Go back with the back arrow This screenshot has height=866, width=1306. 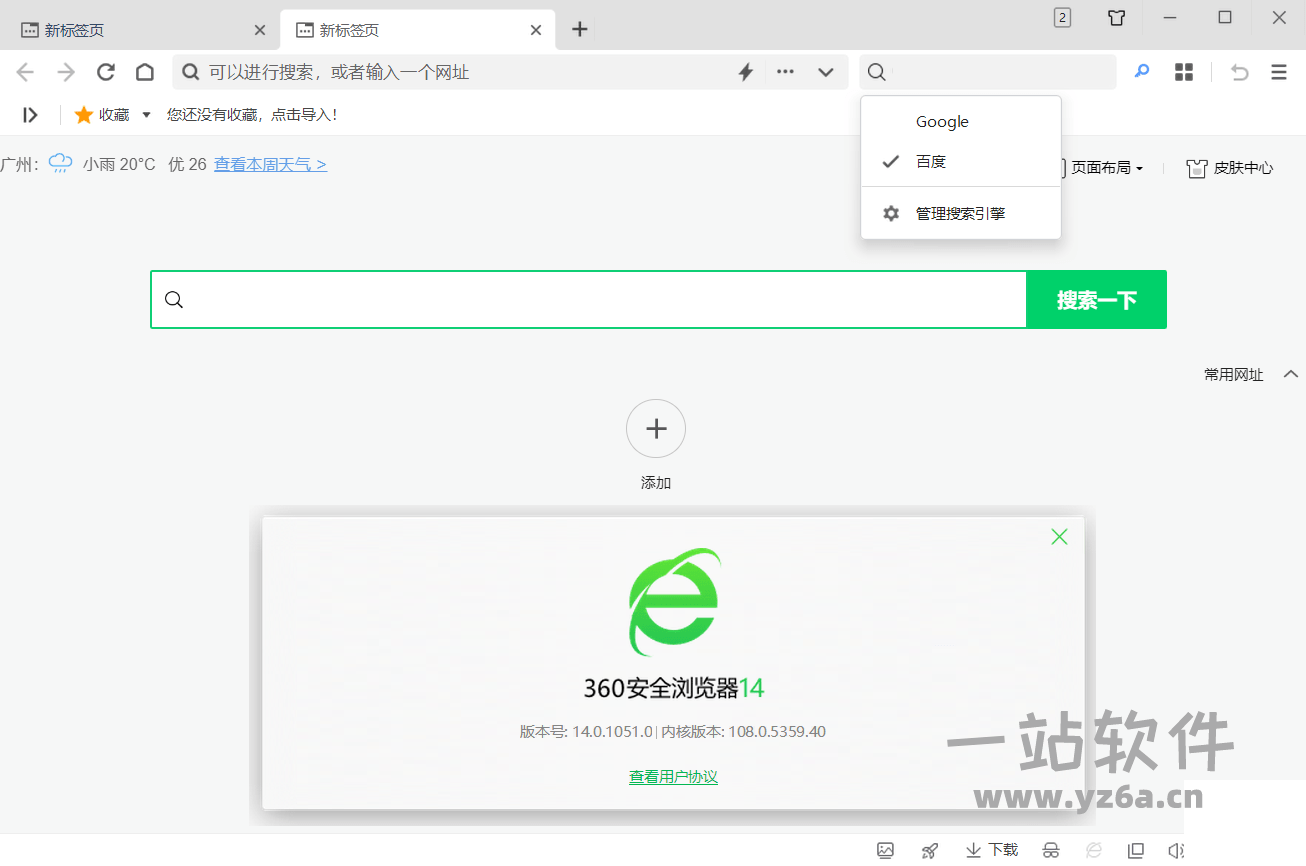(25, 72)
